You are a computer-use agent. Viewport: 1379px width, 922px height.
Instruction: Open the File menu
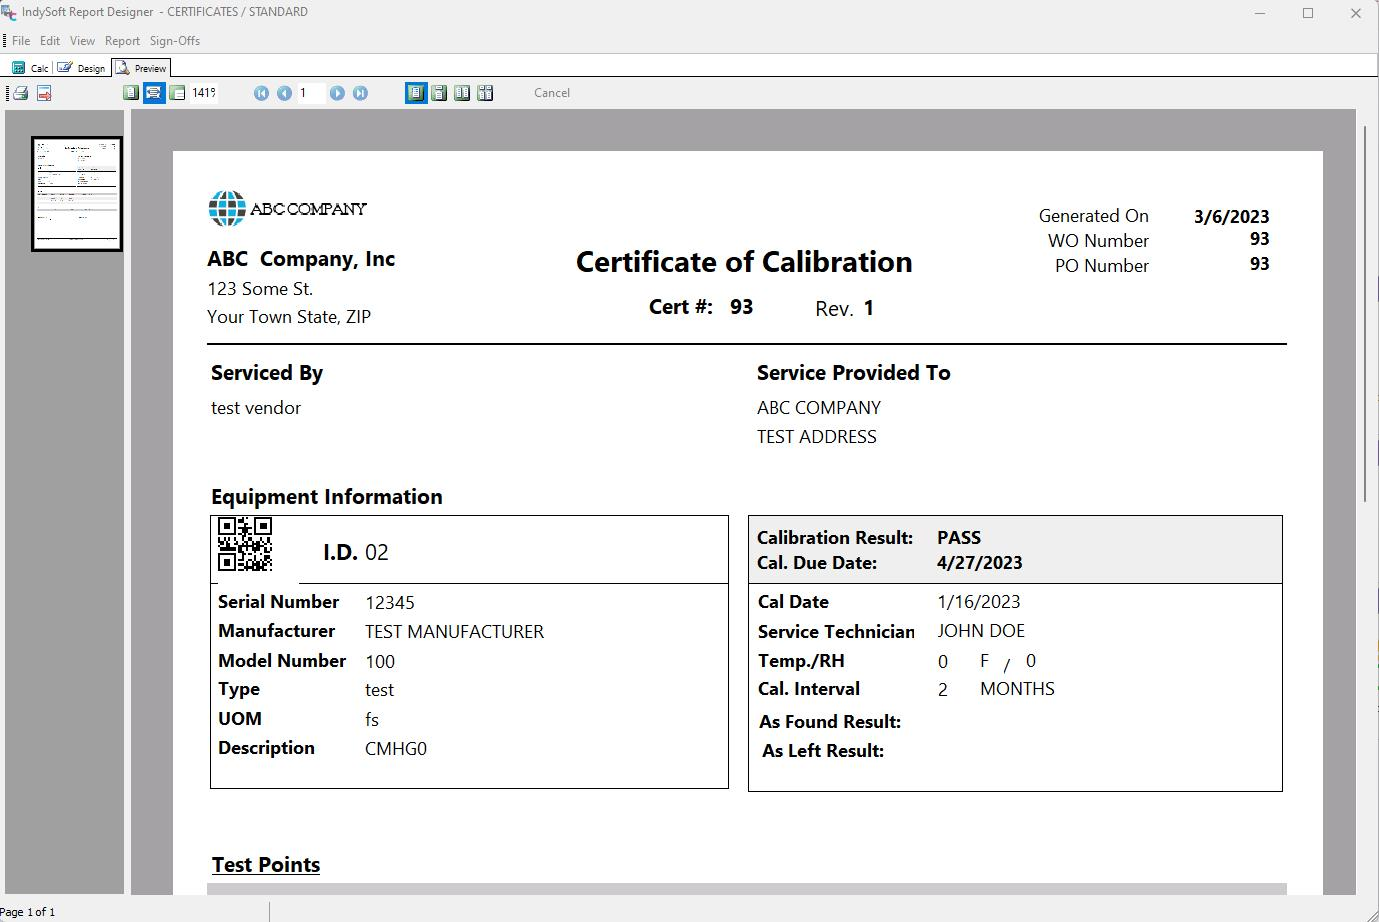(21, 41)
